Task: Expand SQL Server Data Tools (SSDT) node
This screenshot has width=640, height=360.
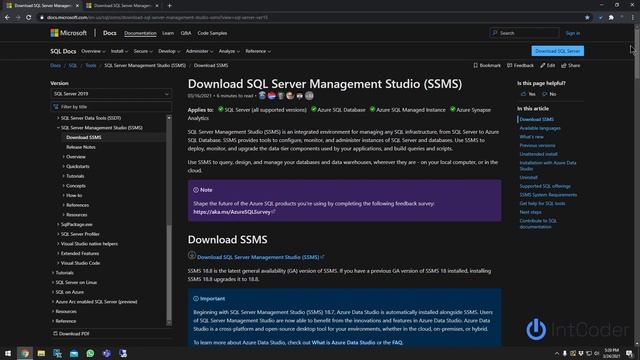Action: 58,118
